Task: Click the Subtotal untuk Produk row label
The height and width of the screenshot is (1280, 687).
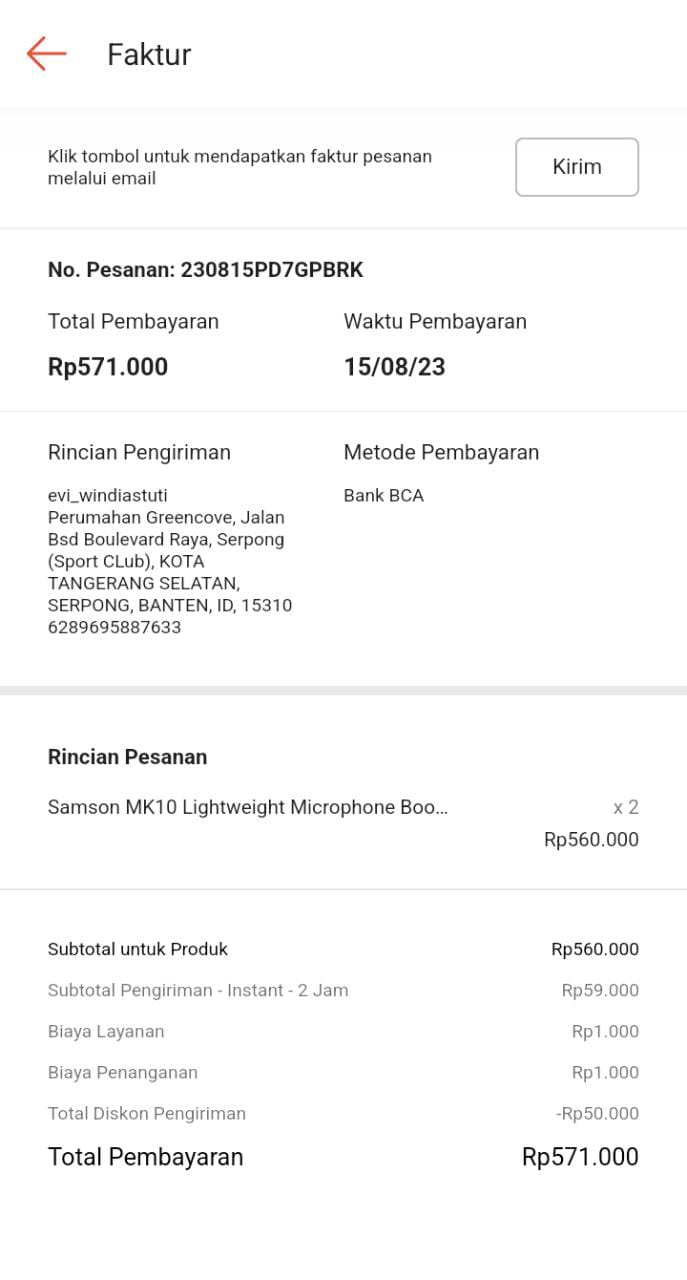Action: tap(138, 949)
